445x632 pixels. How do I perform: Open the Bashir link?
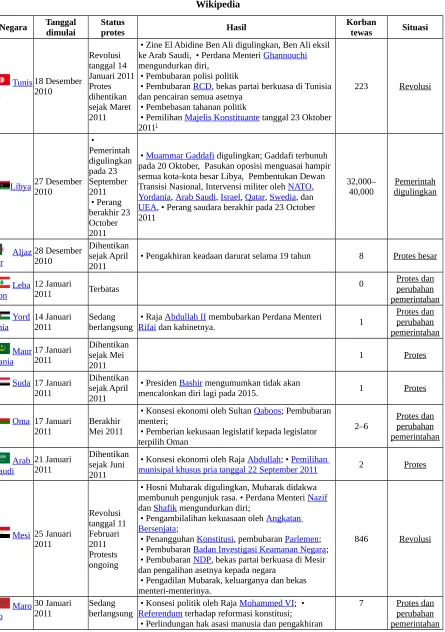coord(191,383)
